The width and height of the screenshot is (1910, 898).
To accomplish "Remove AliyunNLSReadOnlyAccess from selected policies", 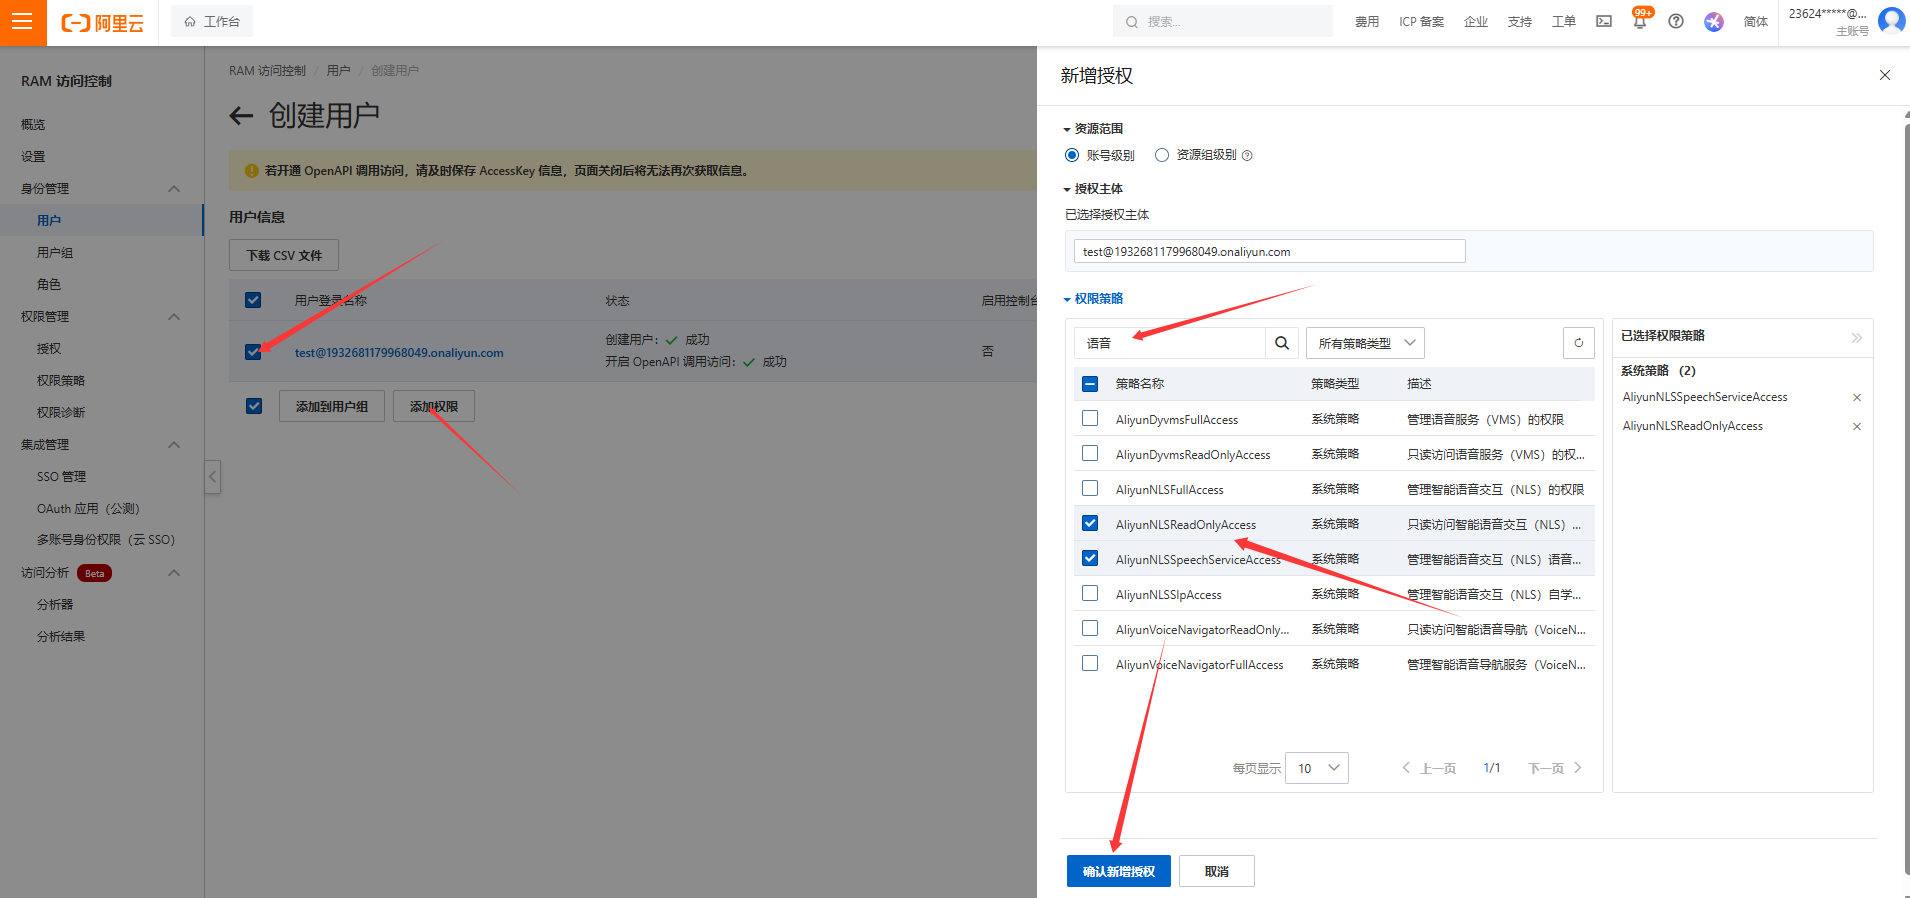I will (x=1856, y=427).
